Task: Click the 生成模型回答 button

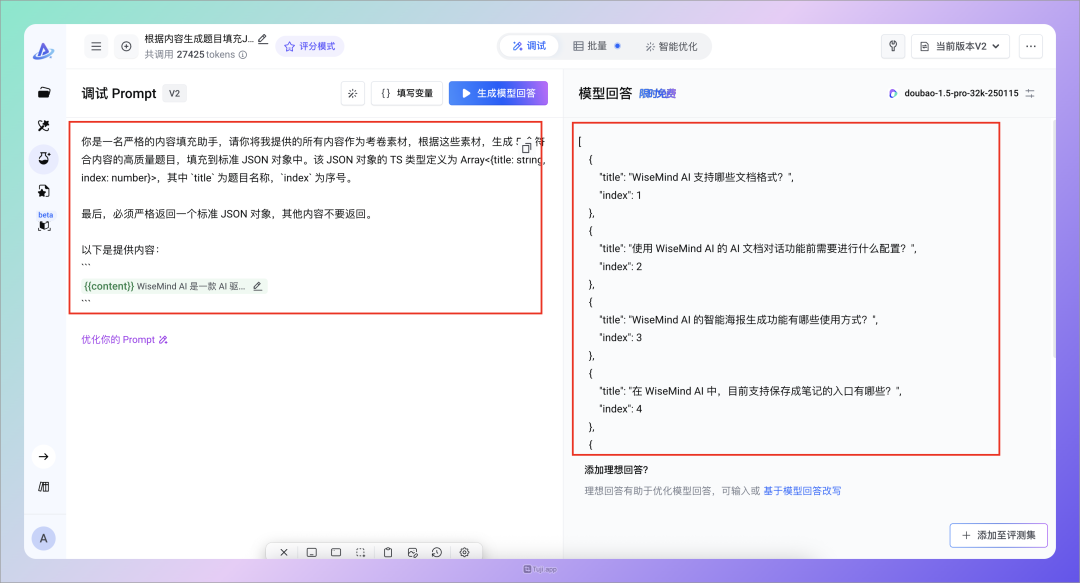Action: coord(498,93)
